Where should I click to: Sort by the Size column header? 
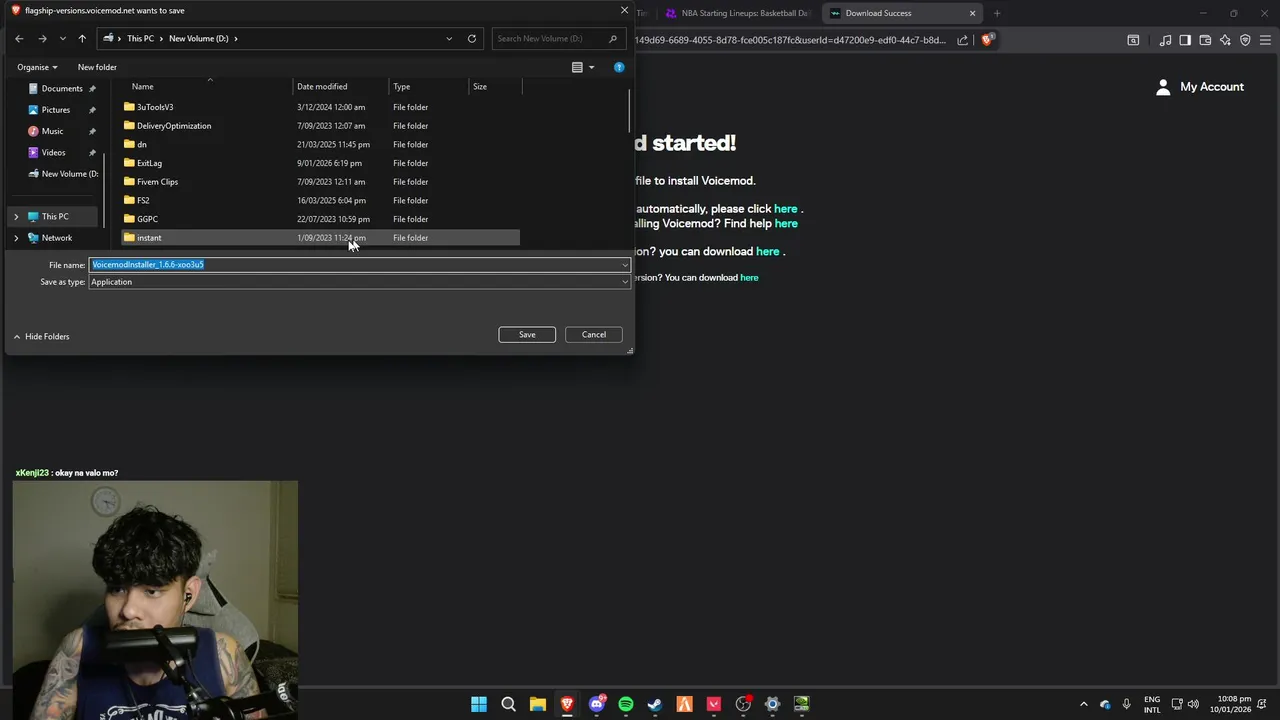coord(480,87)
